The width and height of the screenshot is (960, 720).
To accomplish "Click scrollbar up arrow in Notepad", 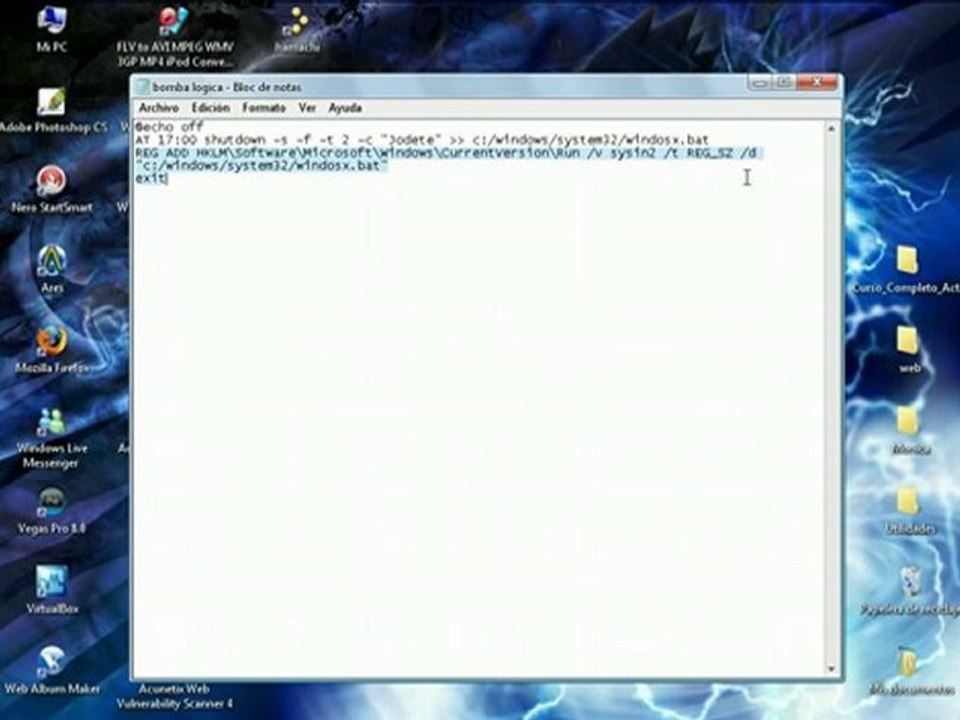I will (831, 129).
